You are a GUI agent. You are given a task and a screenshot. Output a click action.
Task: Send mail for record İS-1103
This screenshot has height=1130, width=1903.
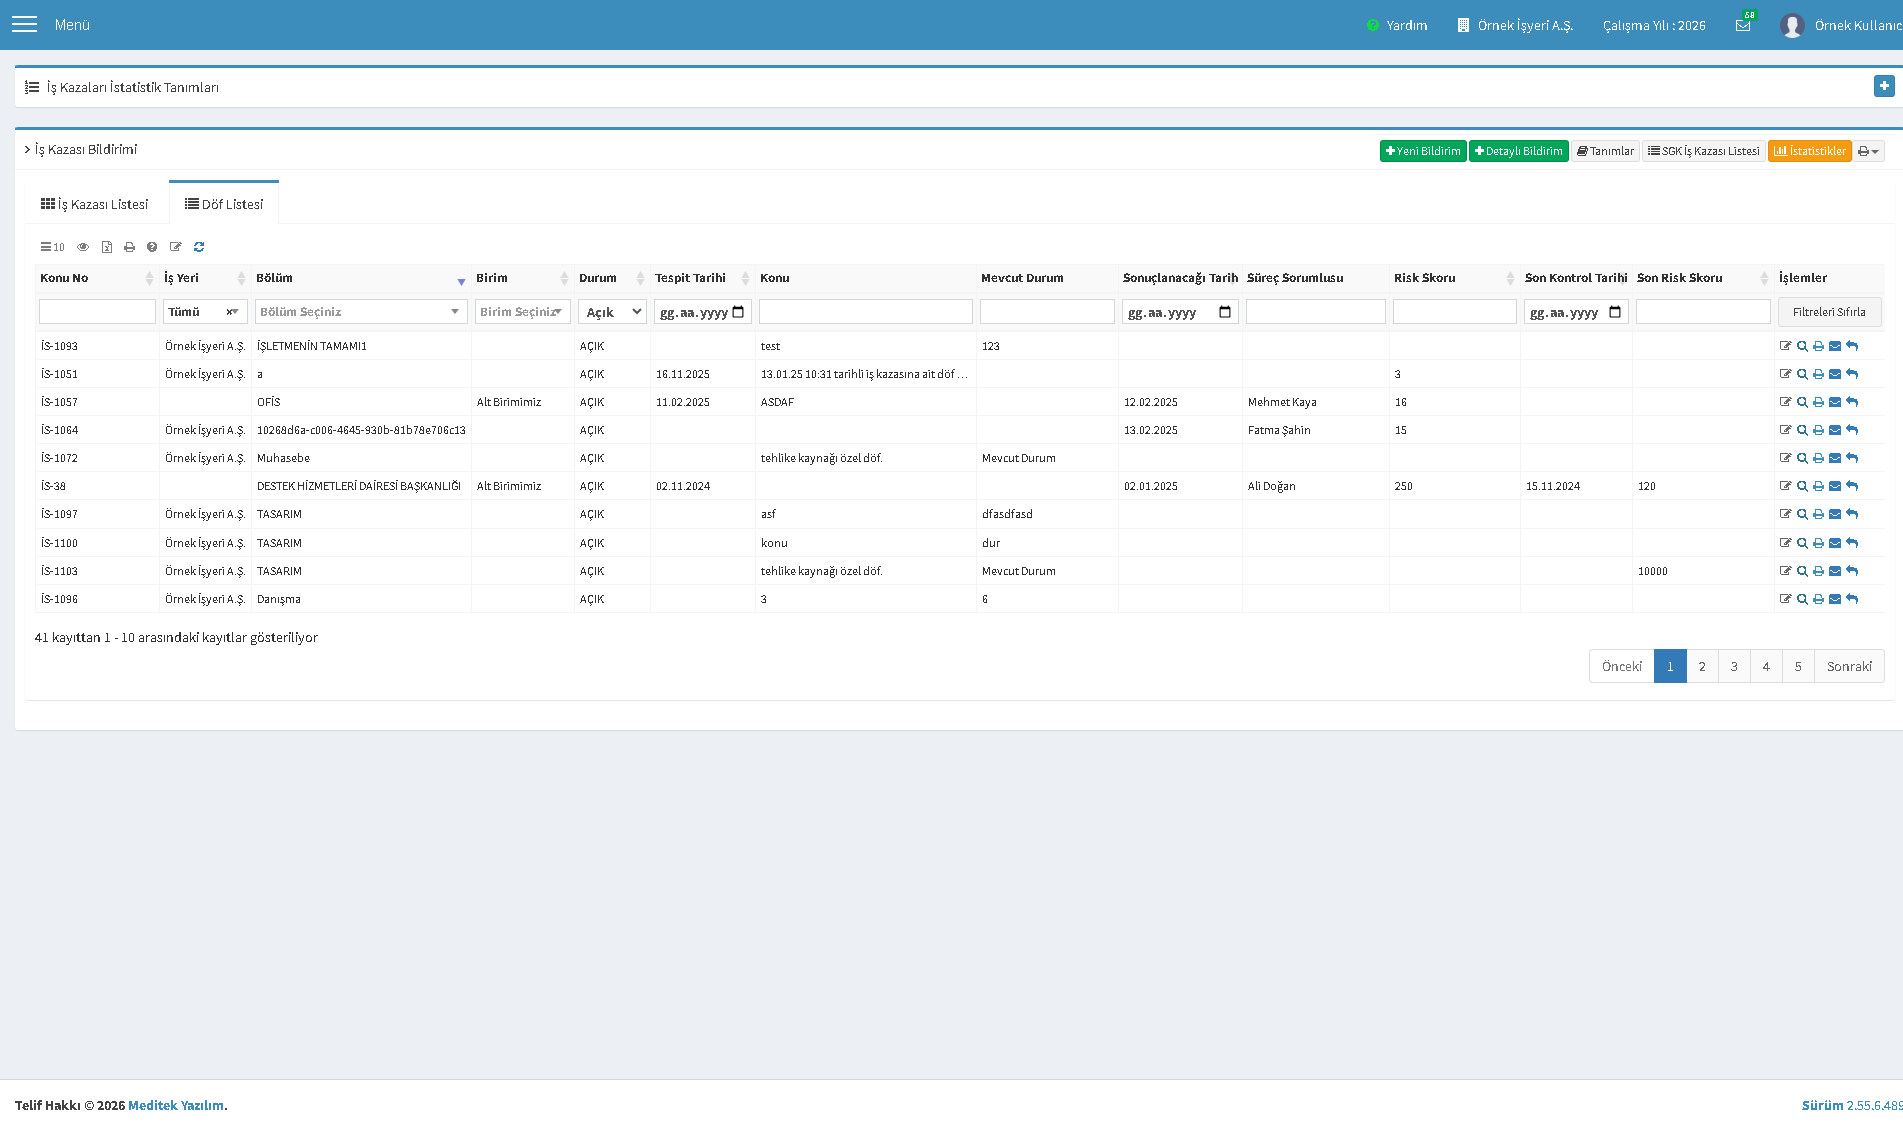pos(1835,571)
